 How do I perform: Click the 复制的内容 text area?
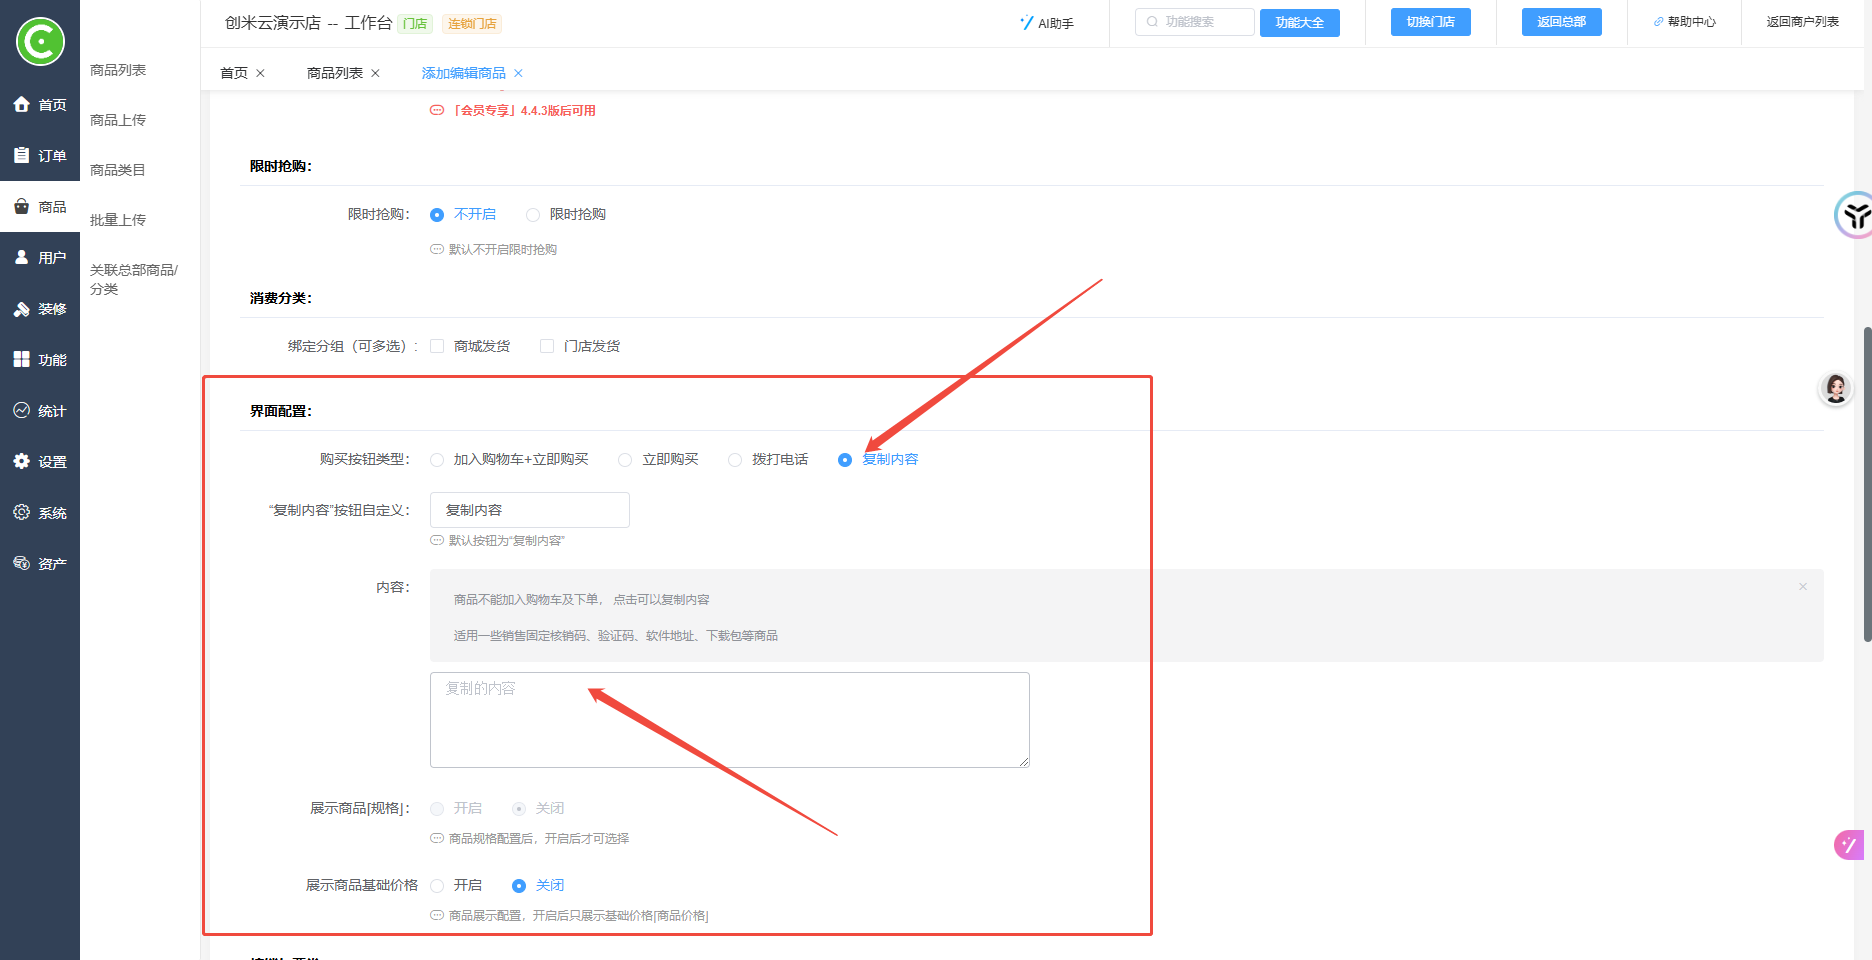click(x=729, y=720)
